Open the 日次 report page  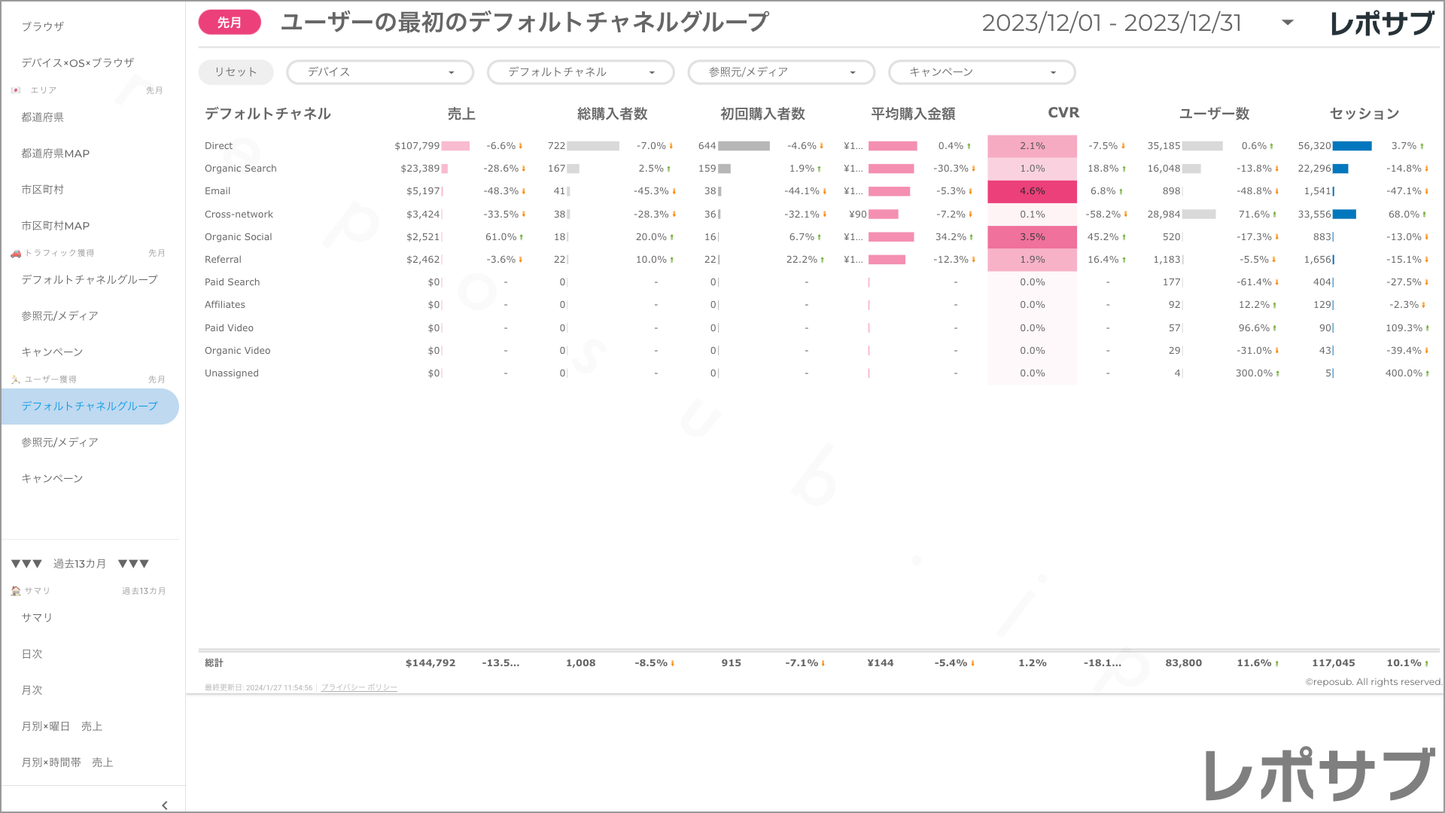pyautogui.click(x=32, y=654)
